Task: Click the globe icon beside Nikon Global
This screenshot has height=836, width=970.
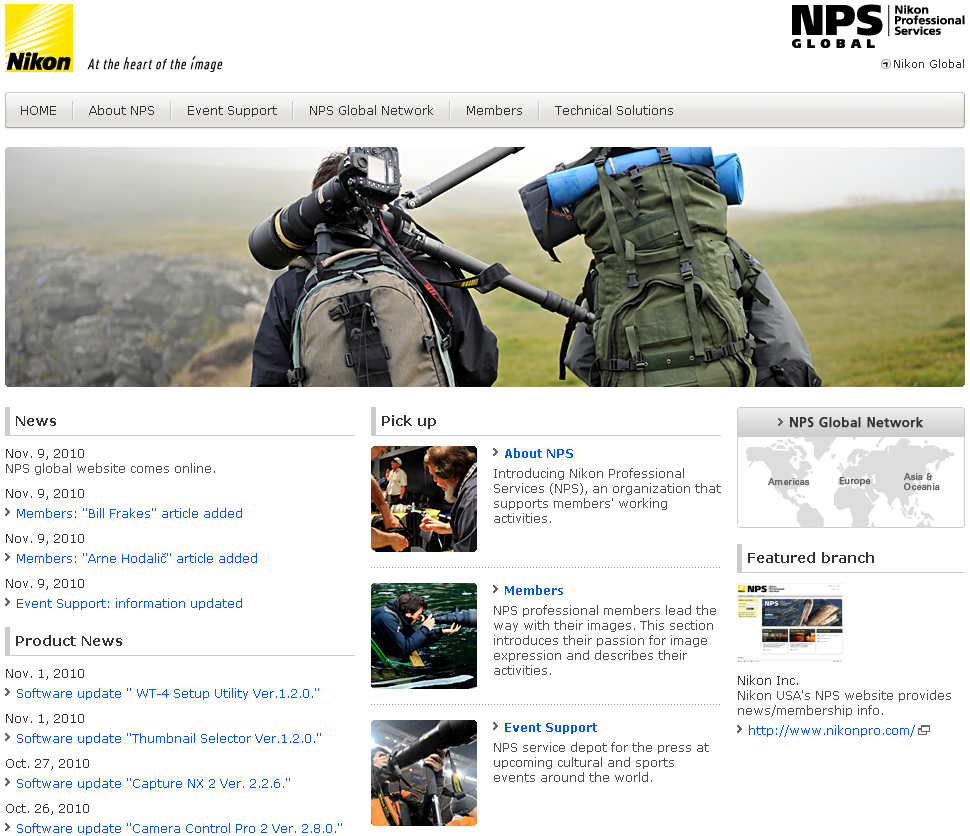Action: [885, 64]
